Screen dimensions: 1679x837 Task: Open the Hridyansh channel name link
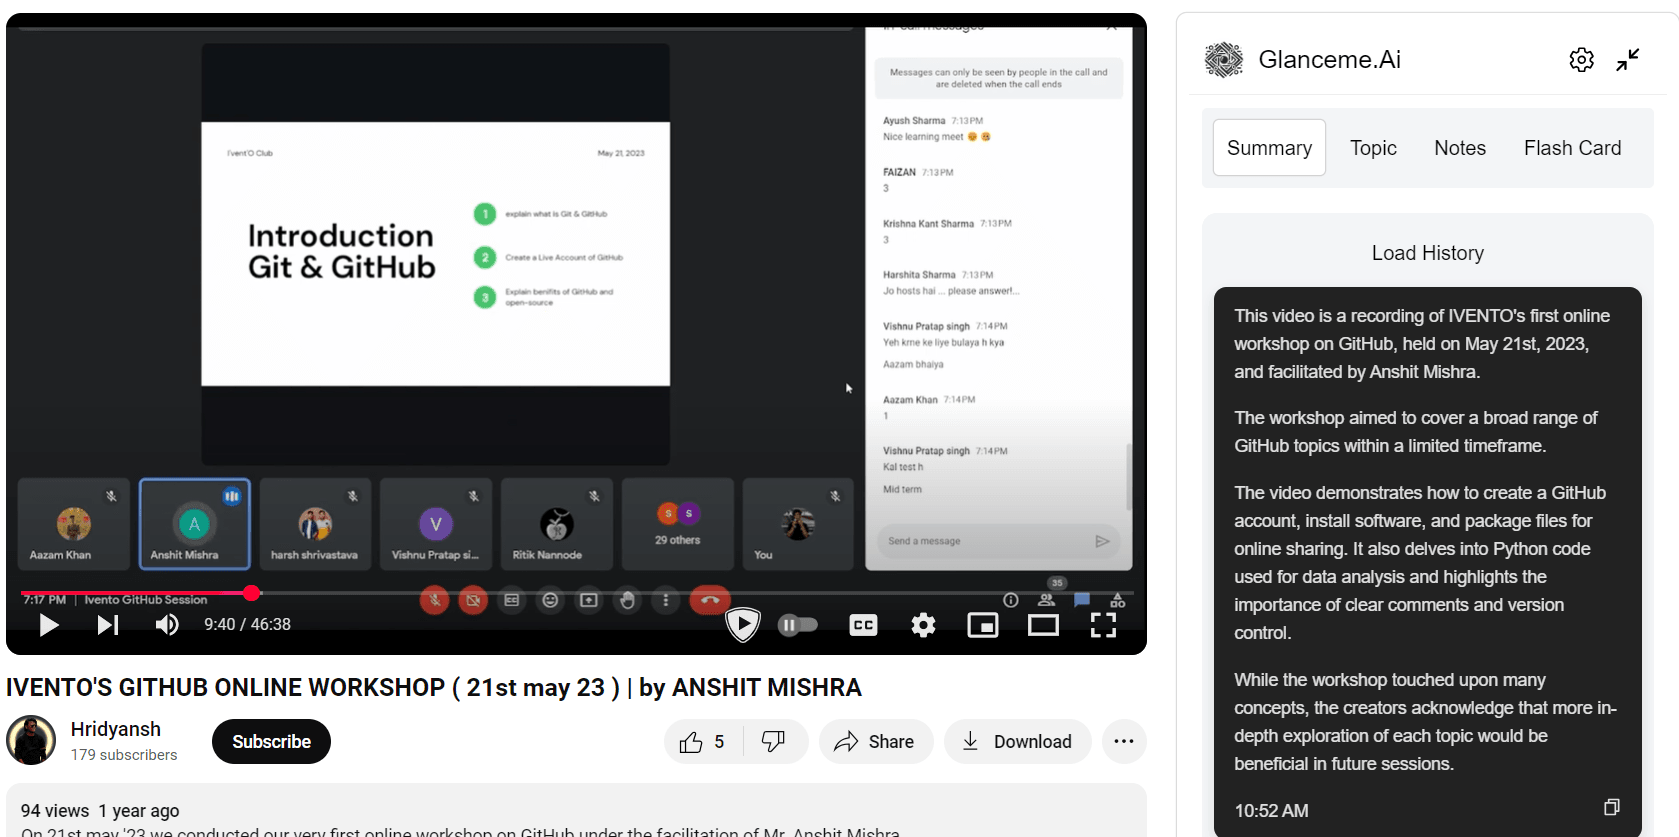[116, 729]
